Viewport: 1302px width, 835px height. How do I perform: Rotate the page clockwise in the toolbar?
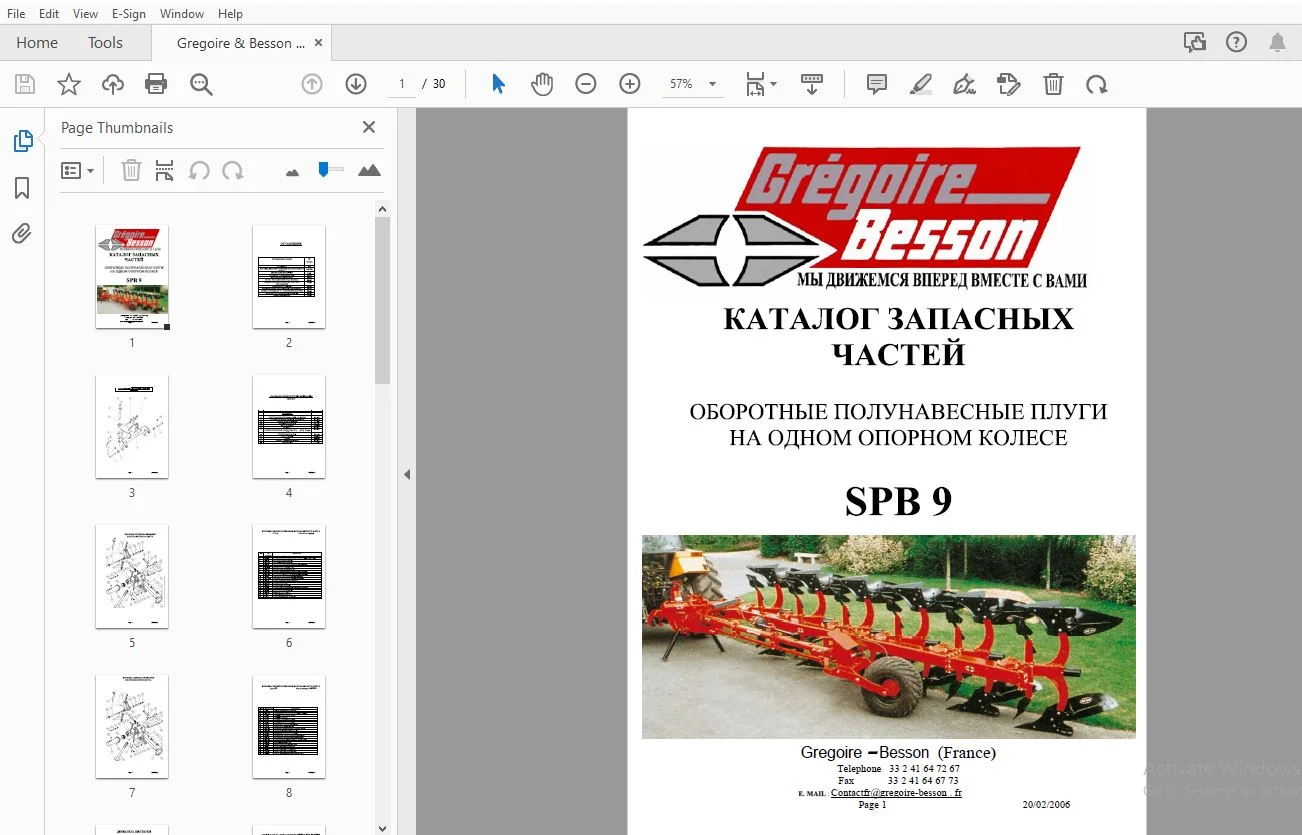click(x=1097, y=84)
